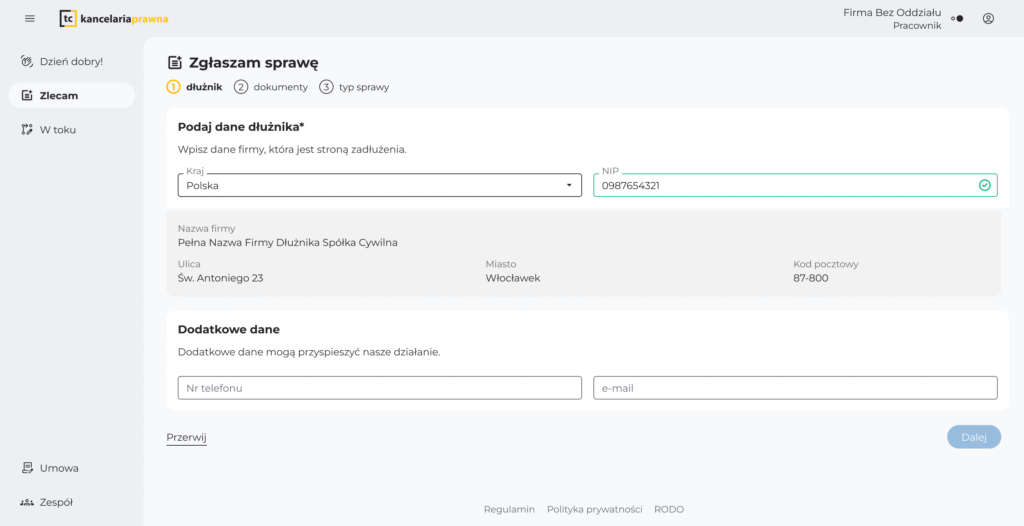Click the Zgłaszam sprawę header icon
Viewport: 1024px width, 526px height.
point(175,63)
